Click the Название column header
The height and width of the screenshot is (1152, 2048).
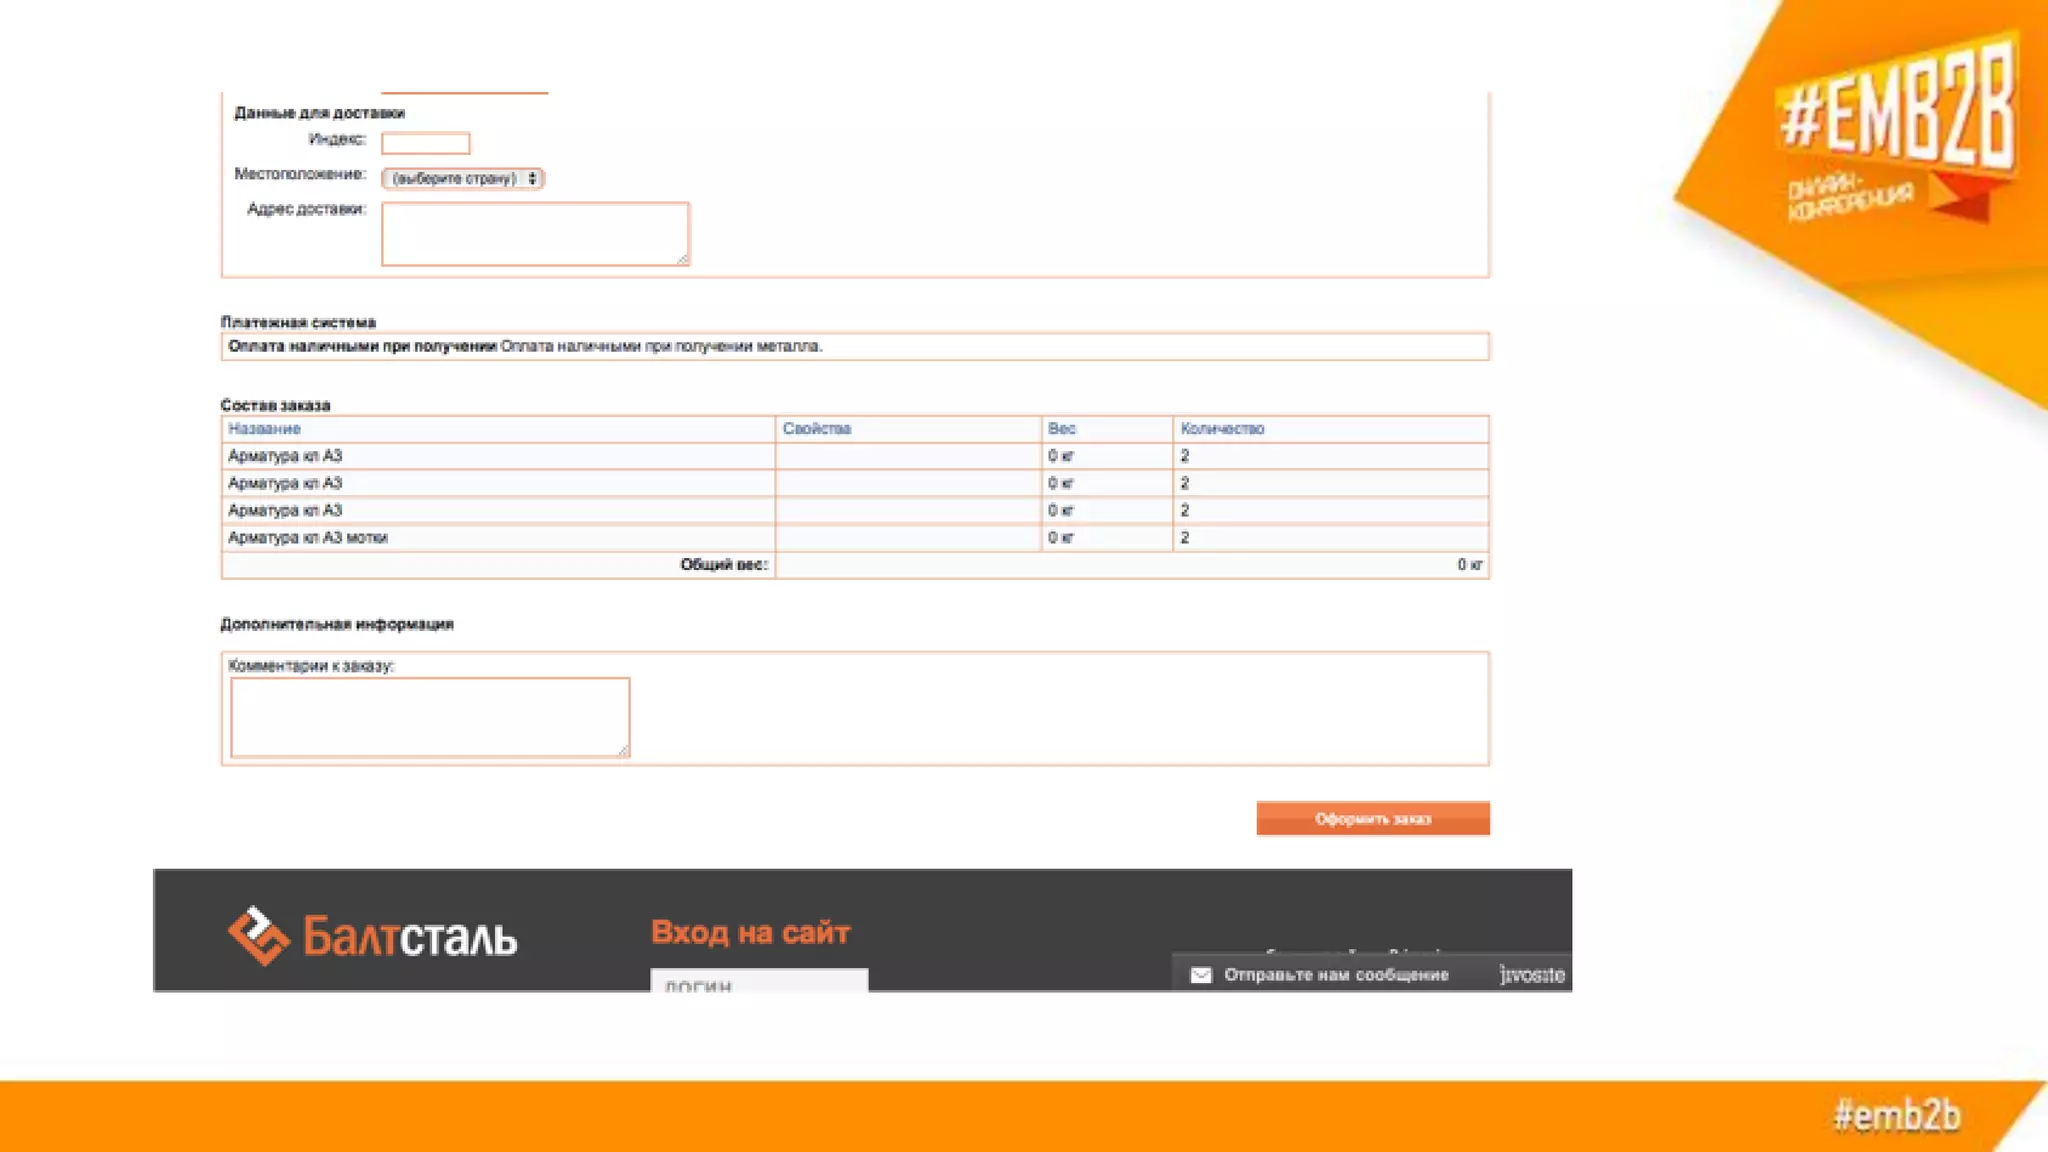(x=264, y=429)
